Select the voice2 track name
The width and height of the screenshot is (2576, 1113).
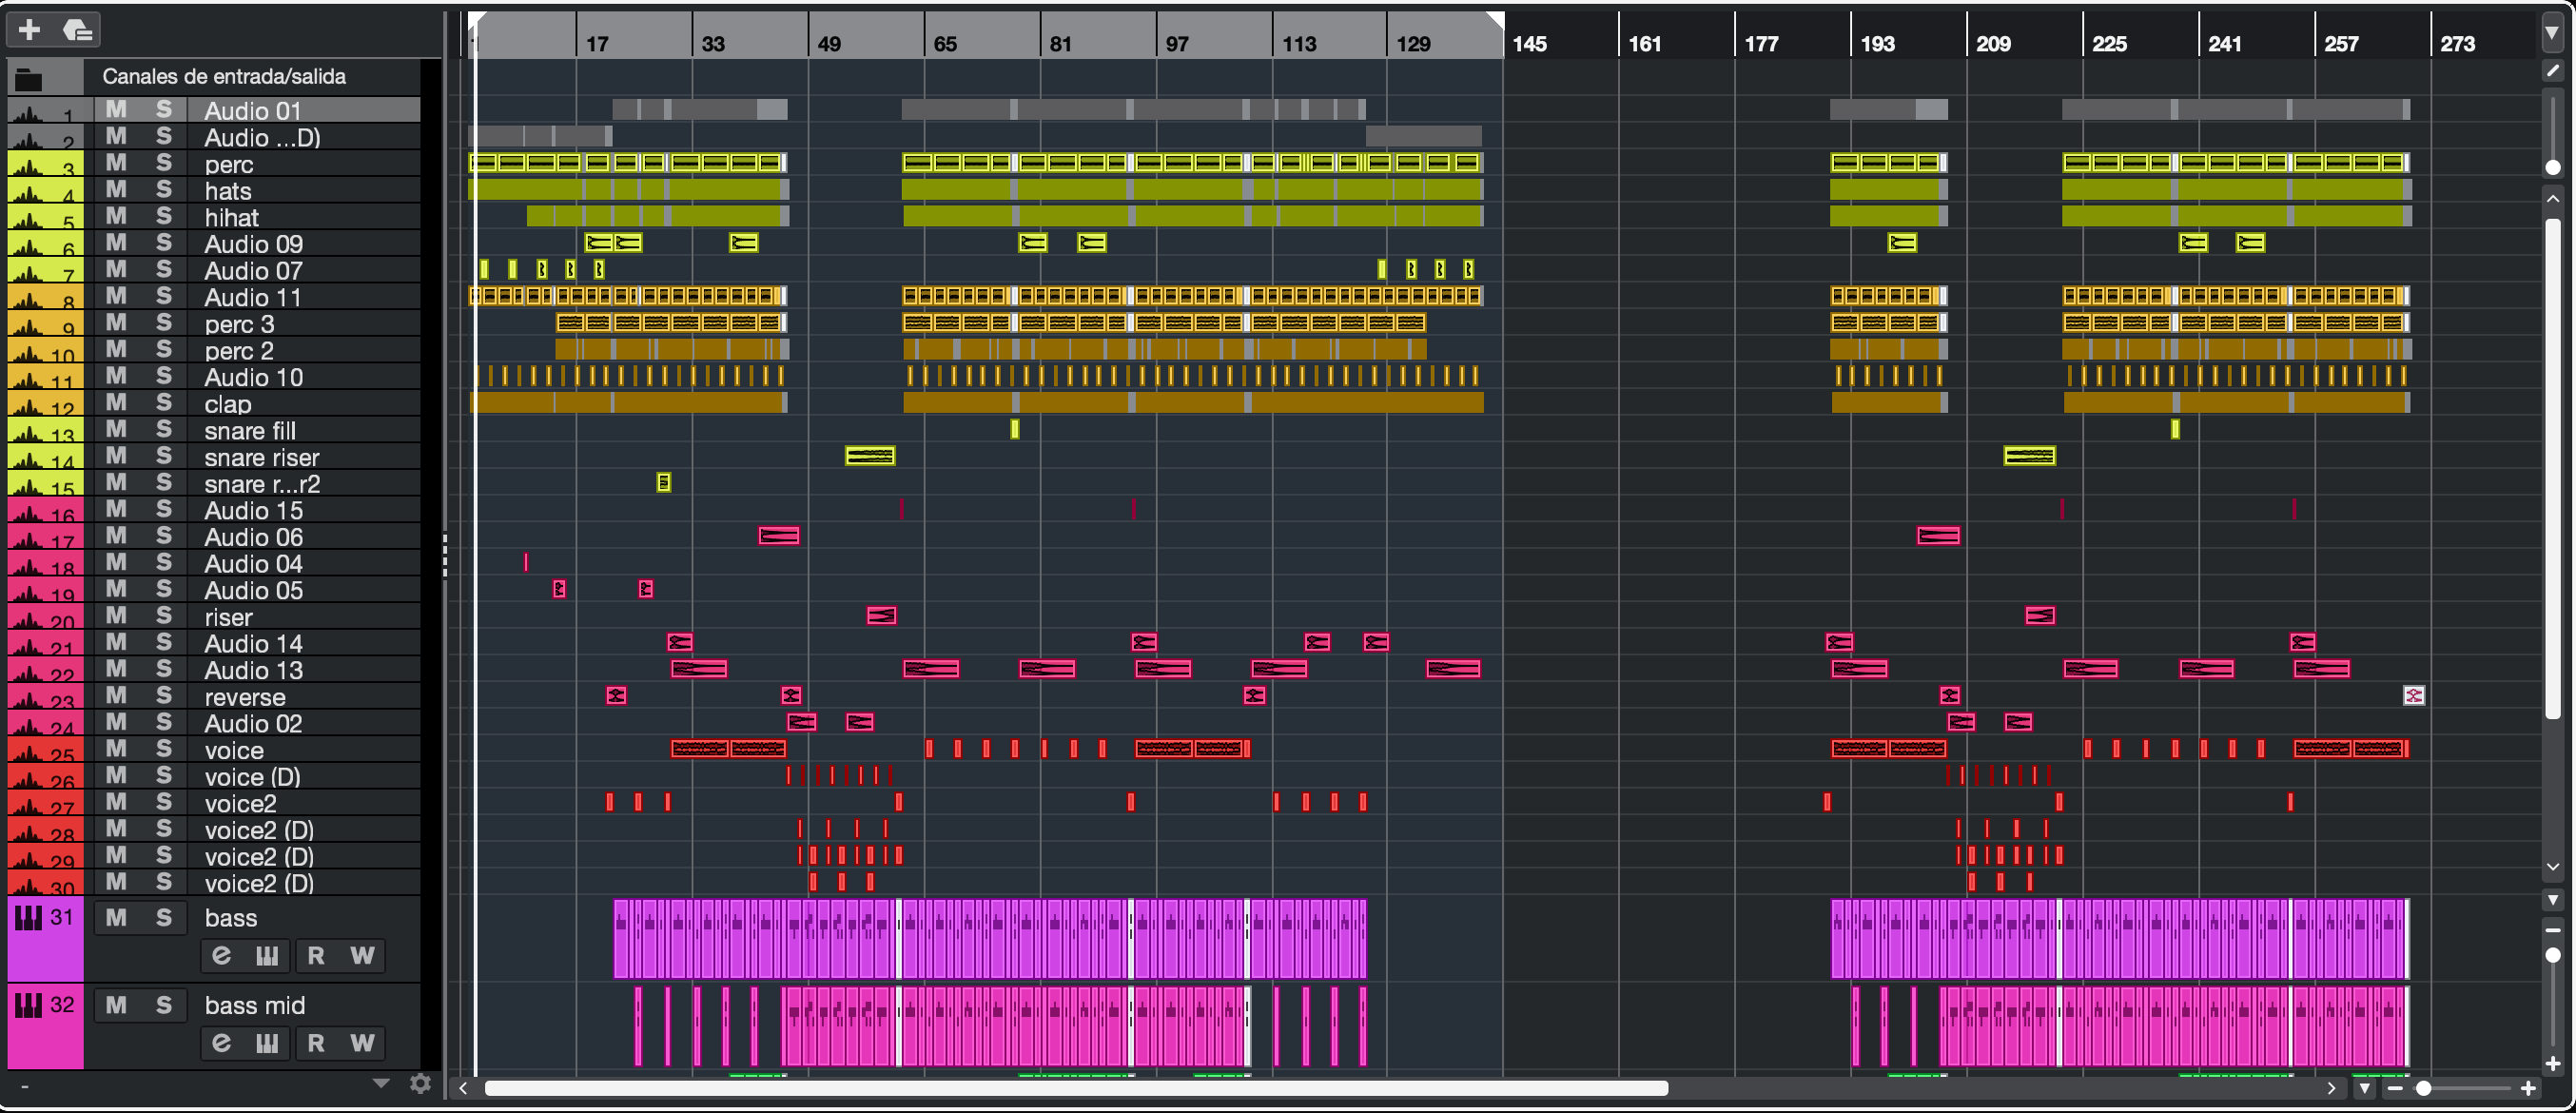(240, 804)
